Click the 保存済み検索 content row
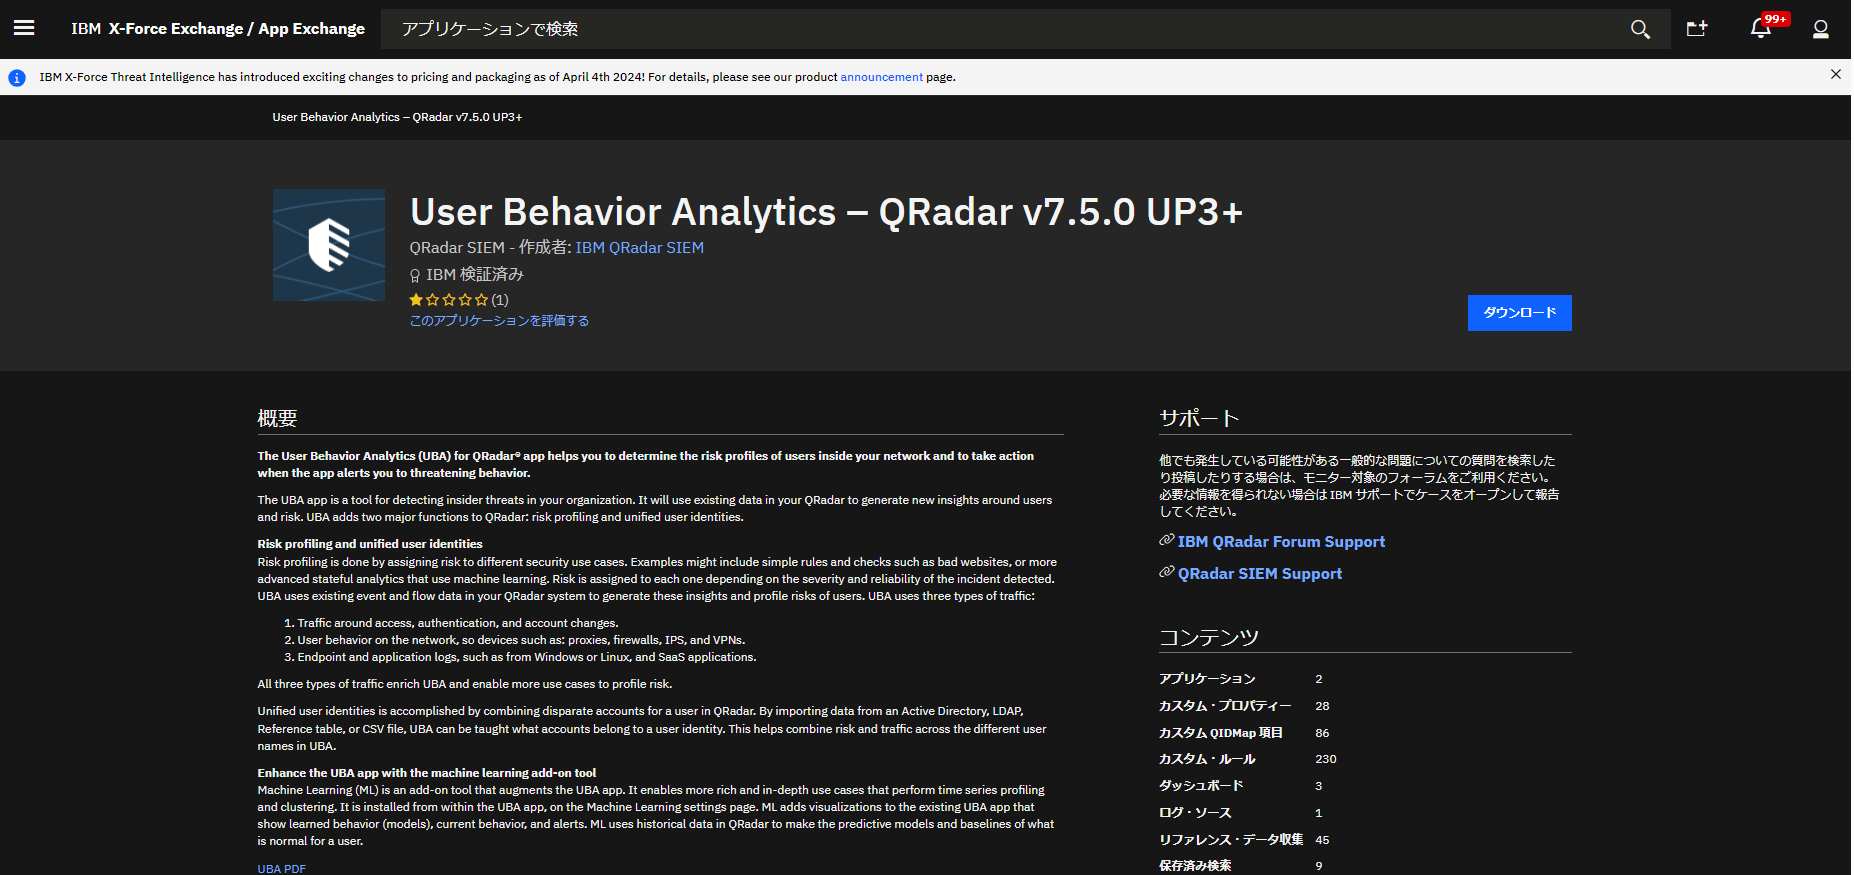1854x875 pixels. click(1365, 866)
